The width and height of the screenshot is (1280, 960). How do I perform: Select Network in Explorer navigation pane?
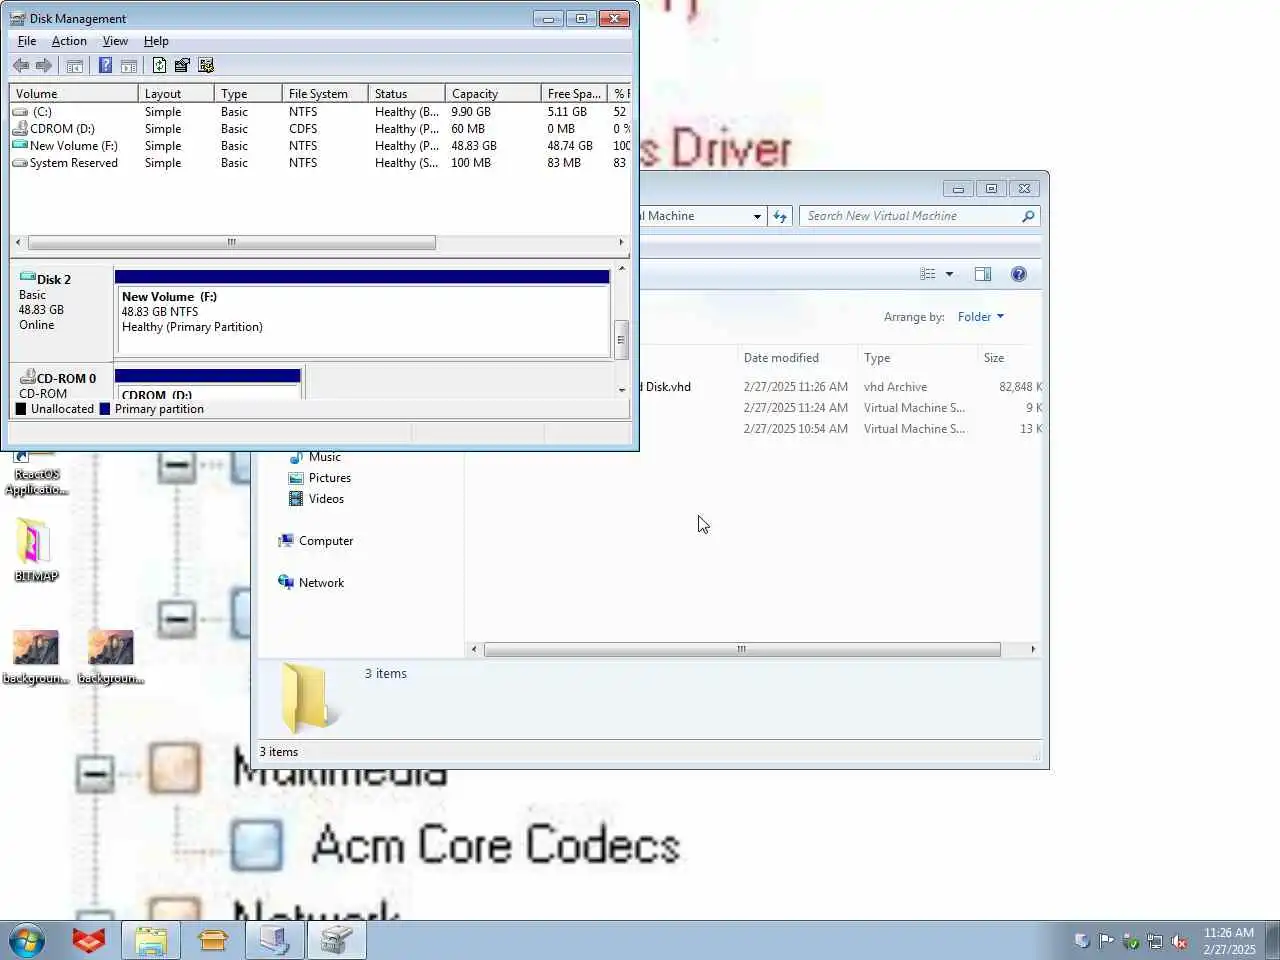click(311, 583)
